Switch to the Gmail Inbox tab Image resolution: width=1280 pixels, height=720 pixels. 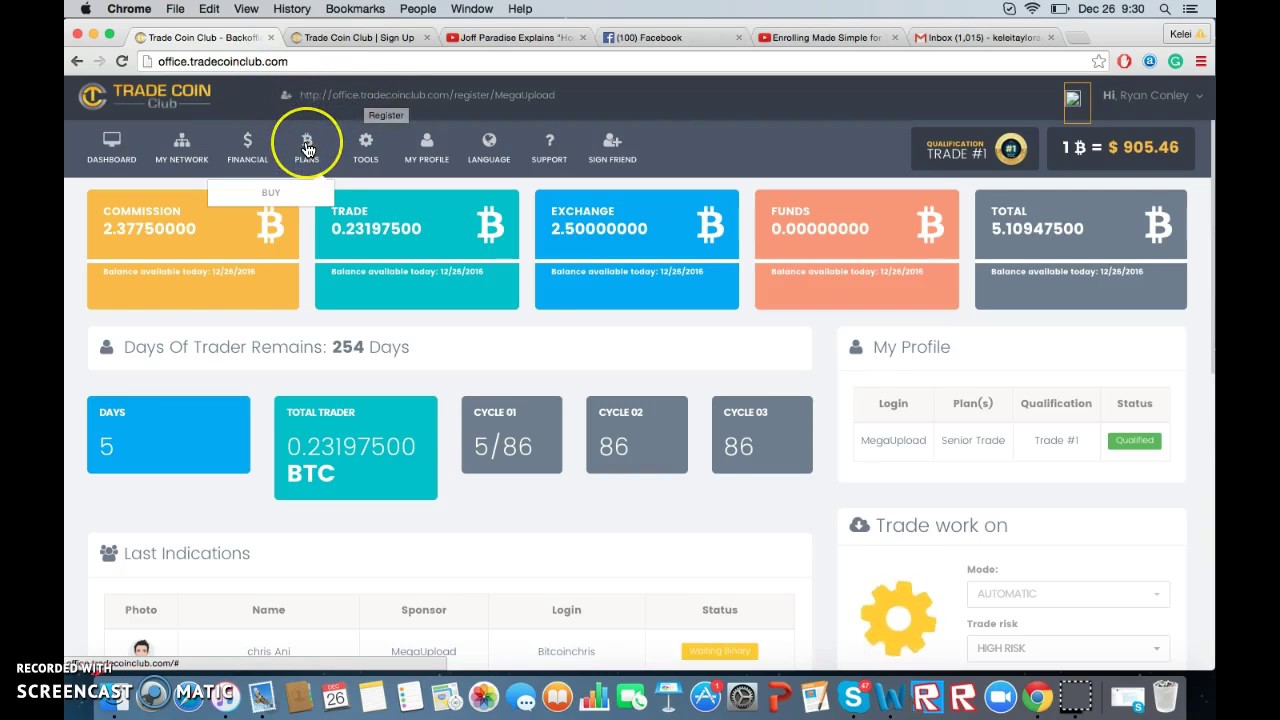[x=983, y=38]
